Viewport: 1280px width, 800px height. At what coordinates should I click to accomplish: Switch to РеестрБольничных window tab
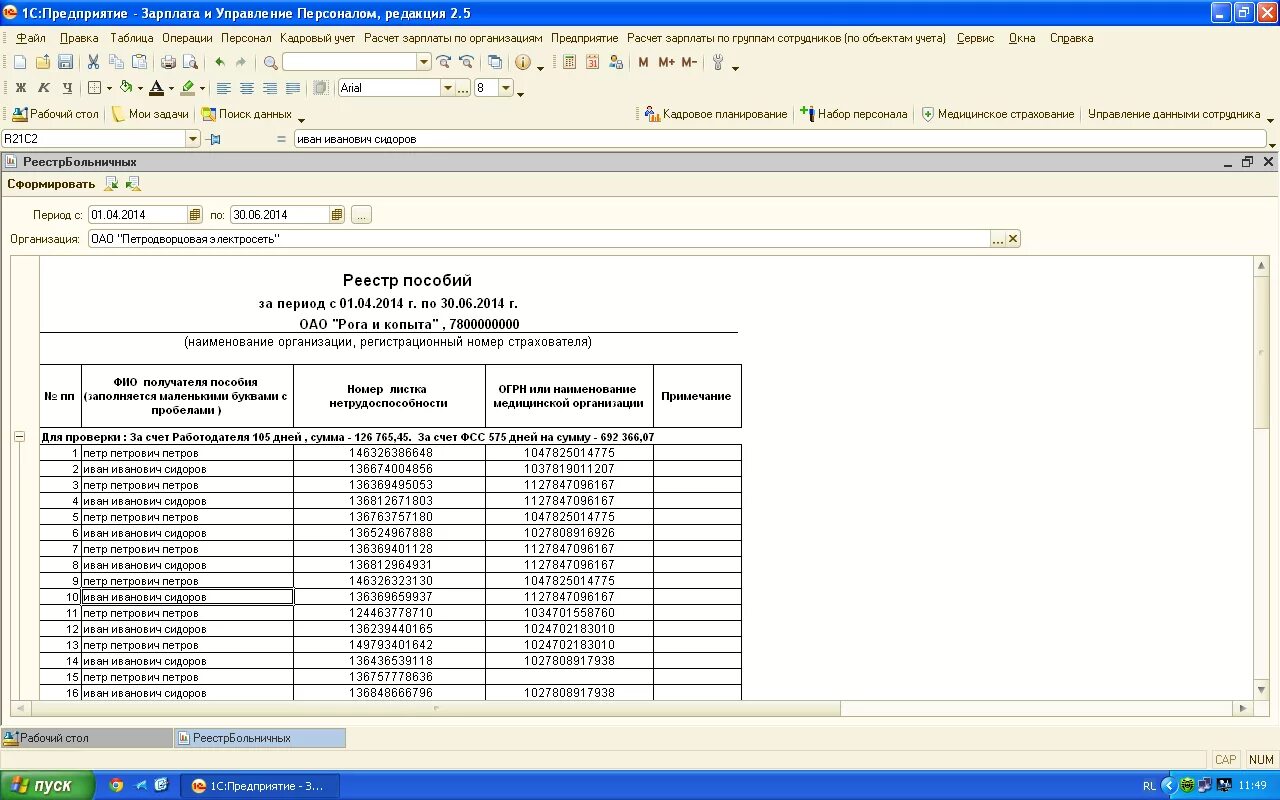(260, 738)
